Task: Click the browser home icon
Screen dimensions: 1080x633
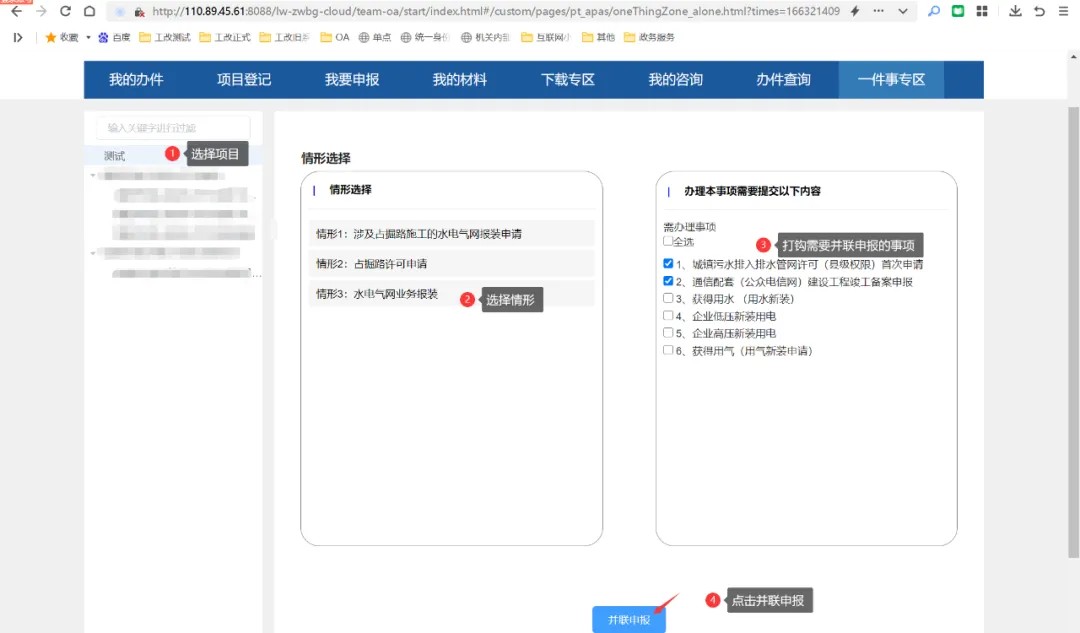Action: pos(89,11)
